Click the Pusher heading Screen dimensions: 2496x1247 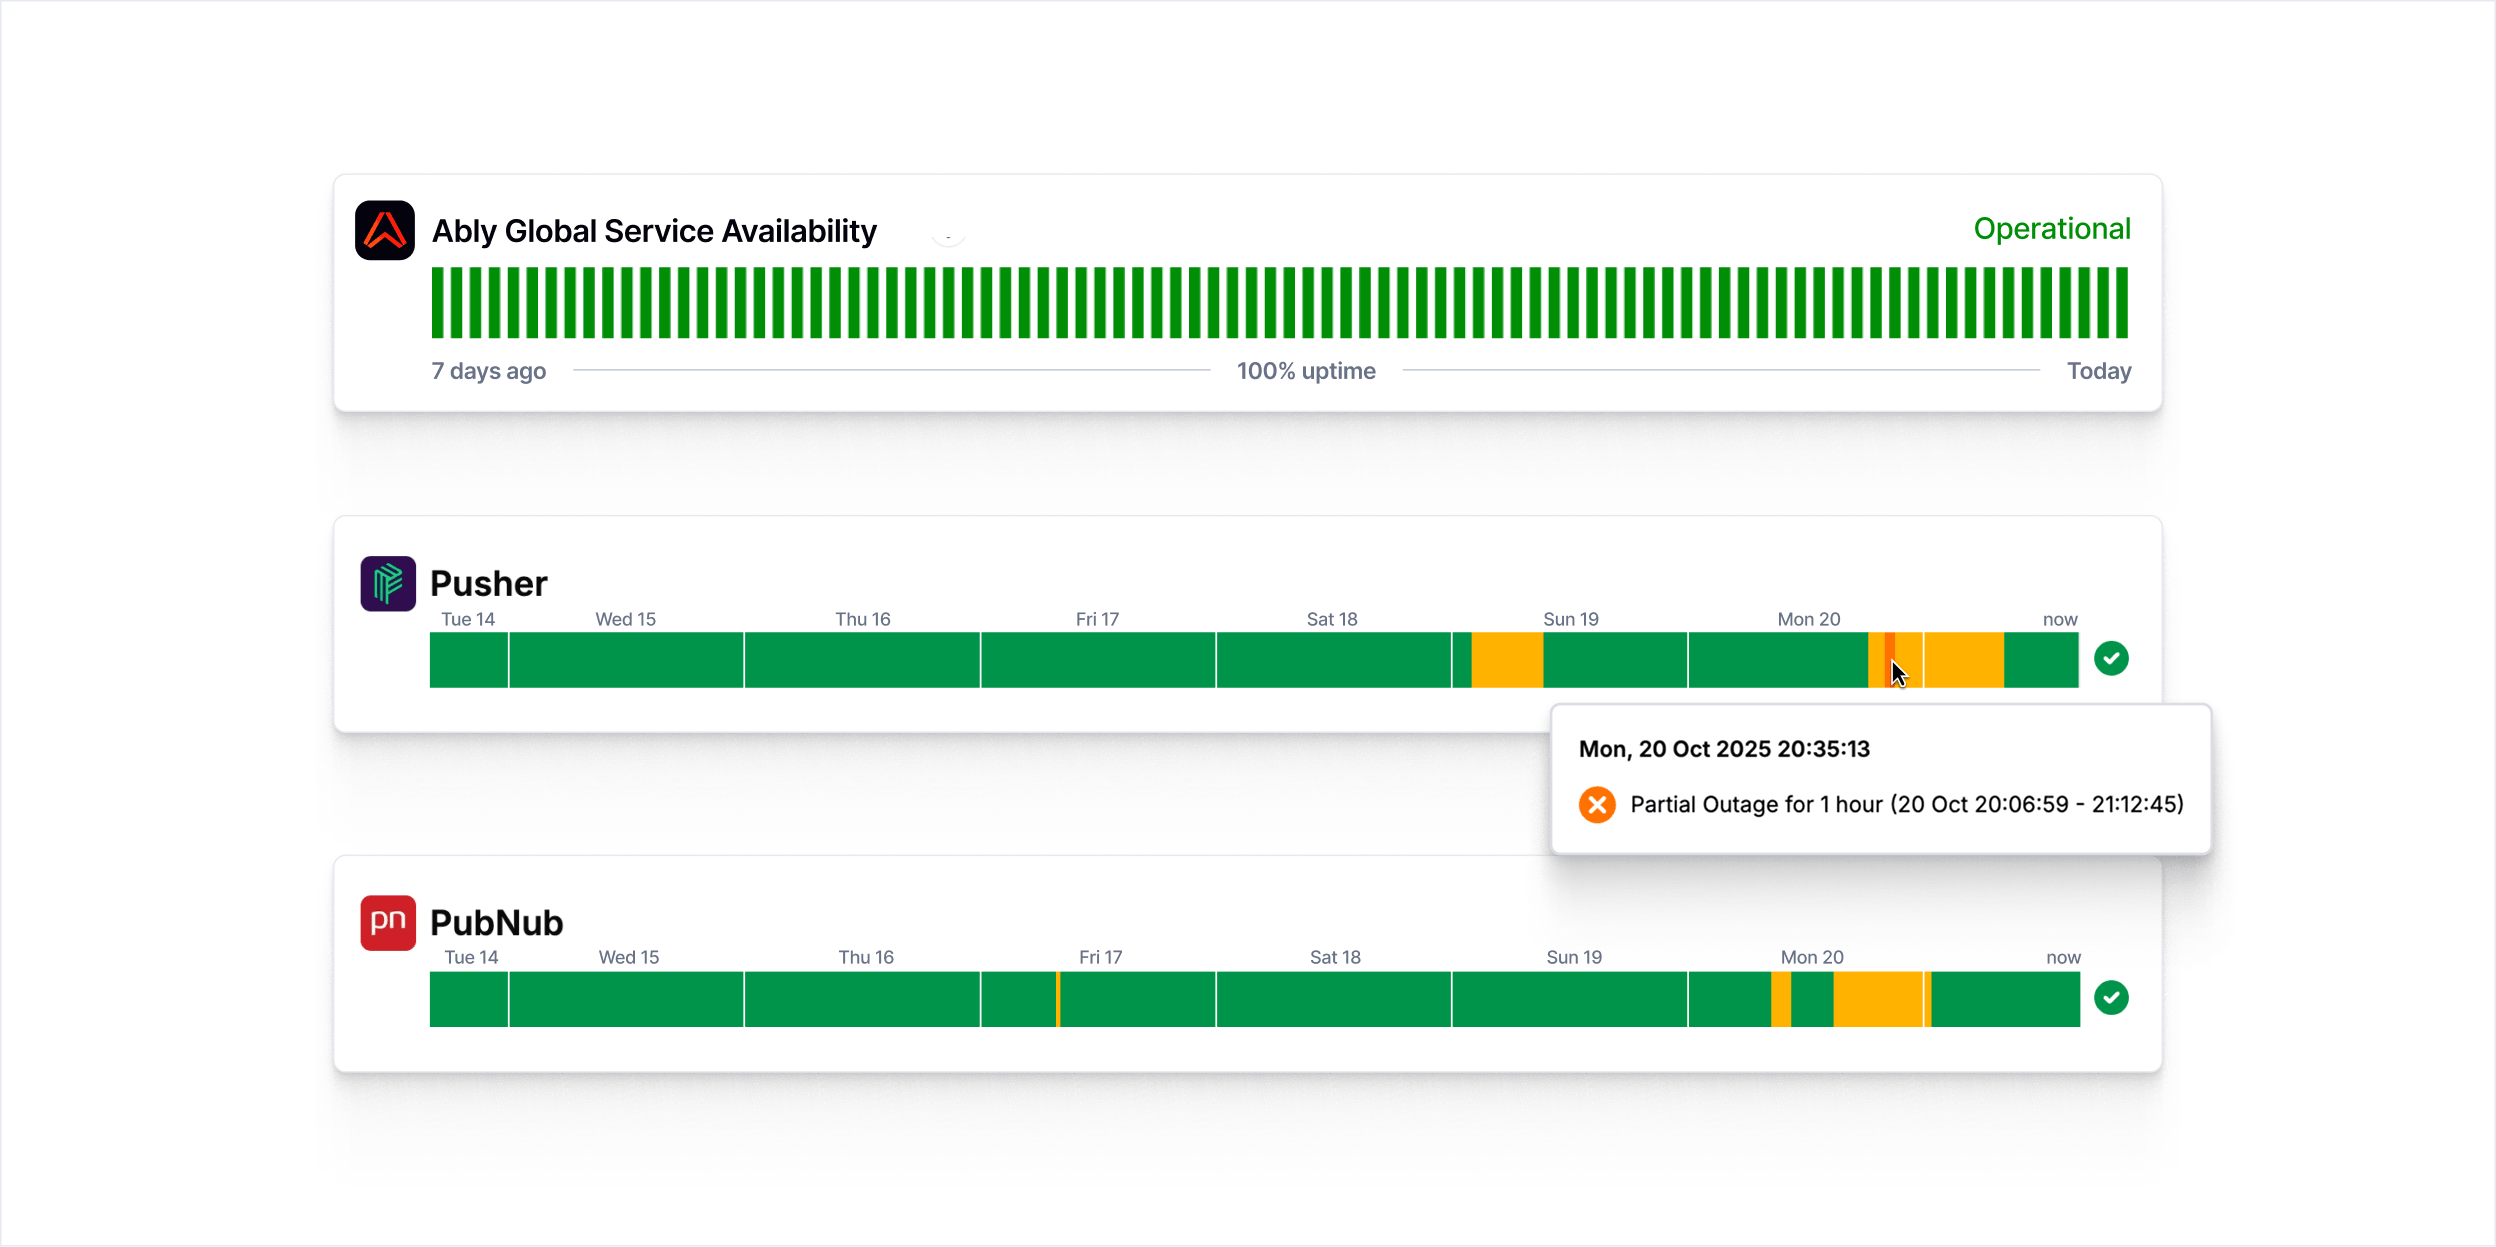click(x=488, y=583)
